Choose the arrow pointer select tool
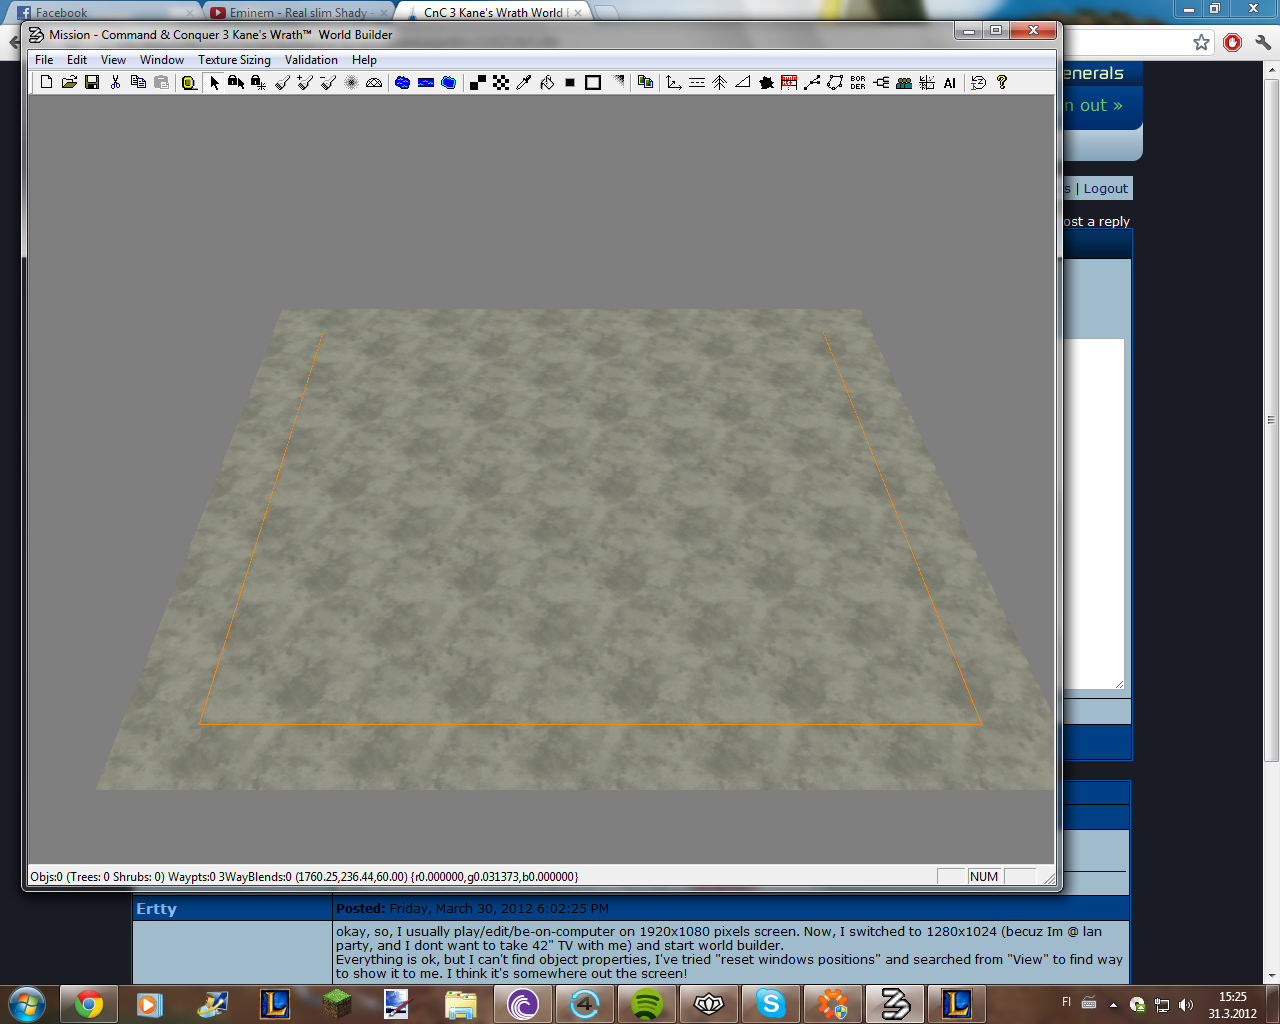The image size is (1280, 1024). pyautogui.click(x=214, y=83)
